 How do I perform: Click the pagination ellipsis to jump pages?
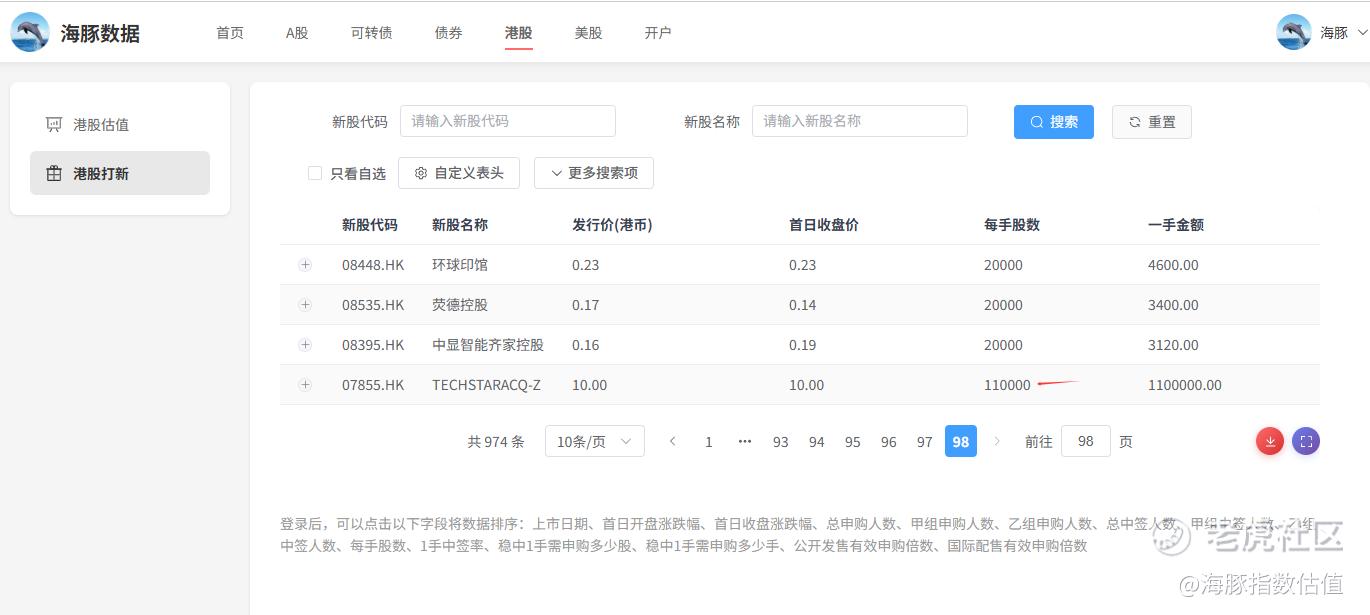[x=745, y=441]
